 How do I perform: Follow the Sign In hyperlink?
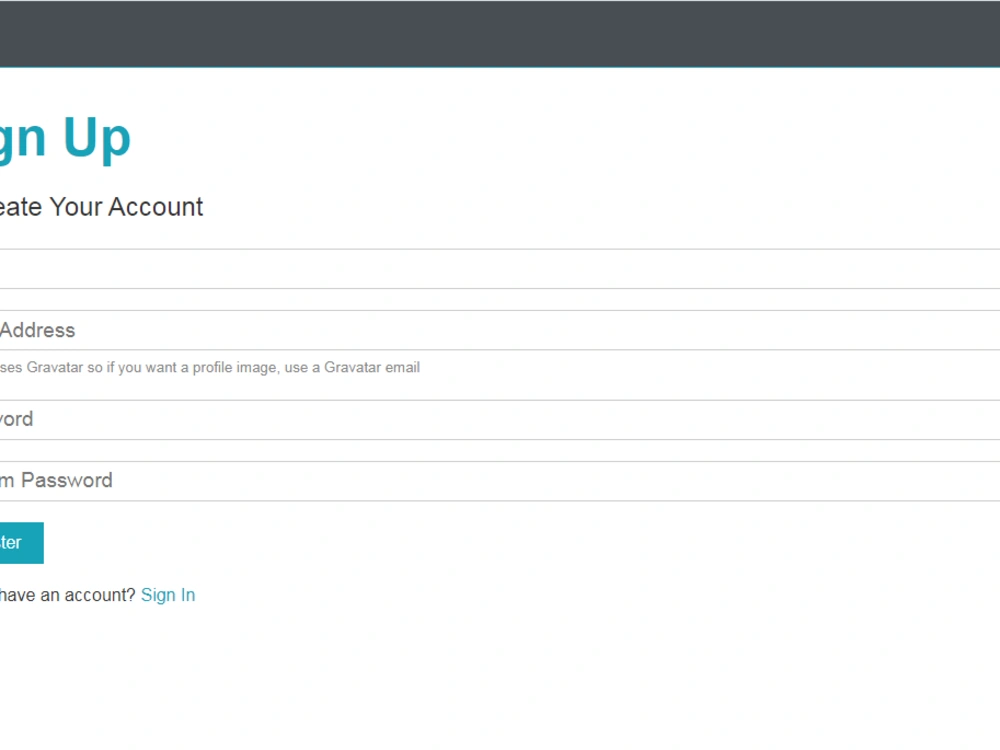pos(168,595)
